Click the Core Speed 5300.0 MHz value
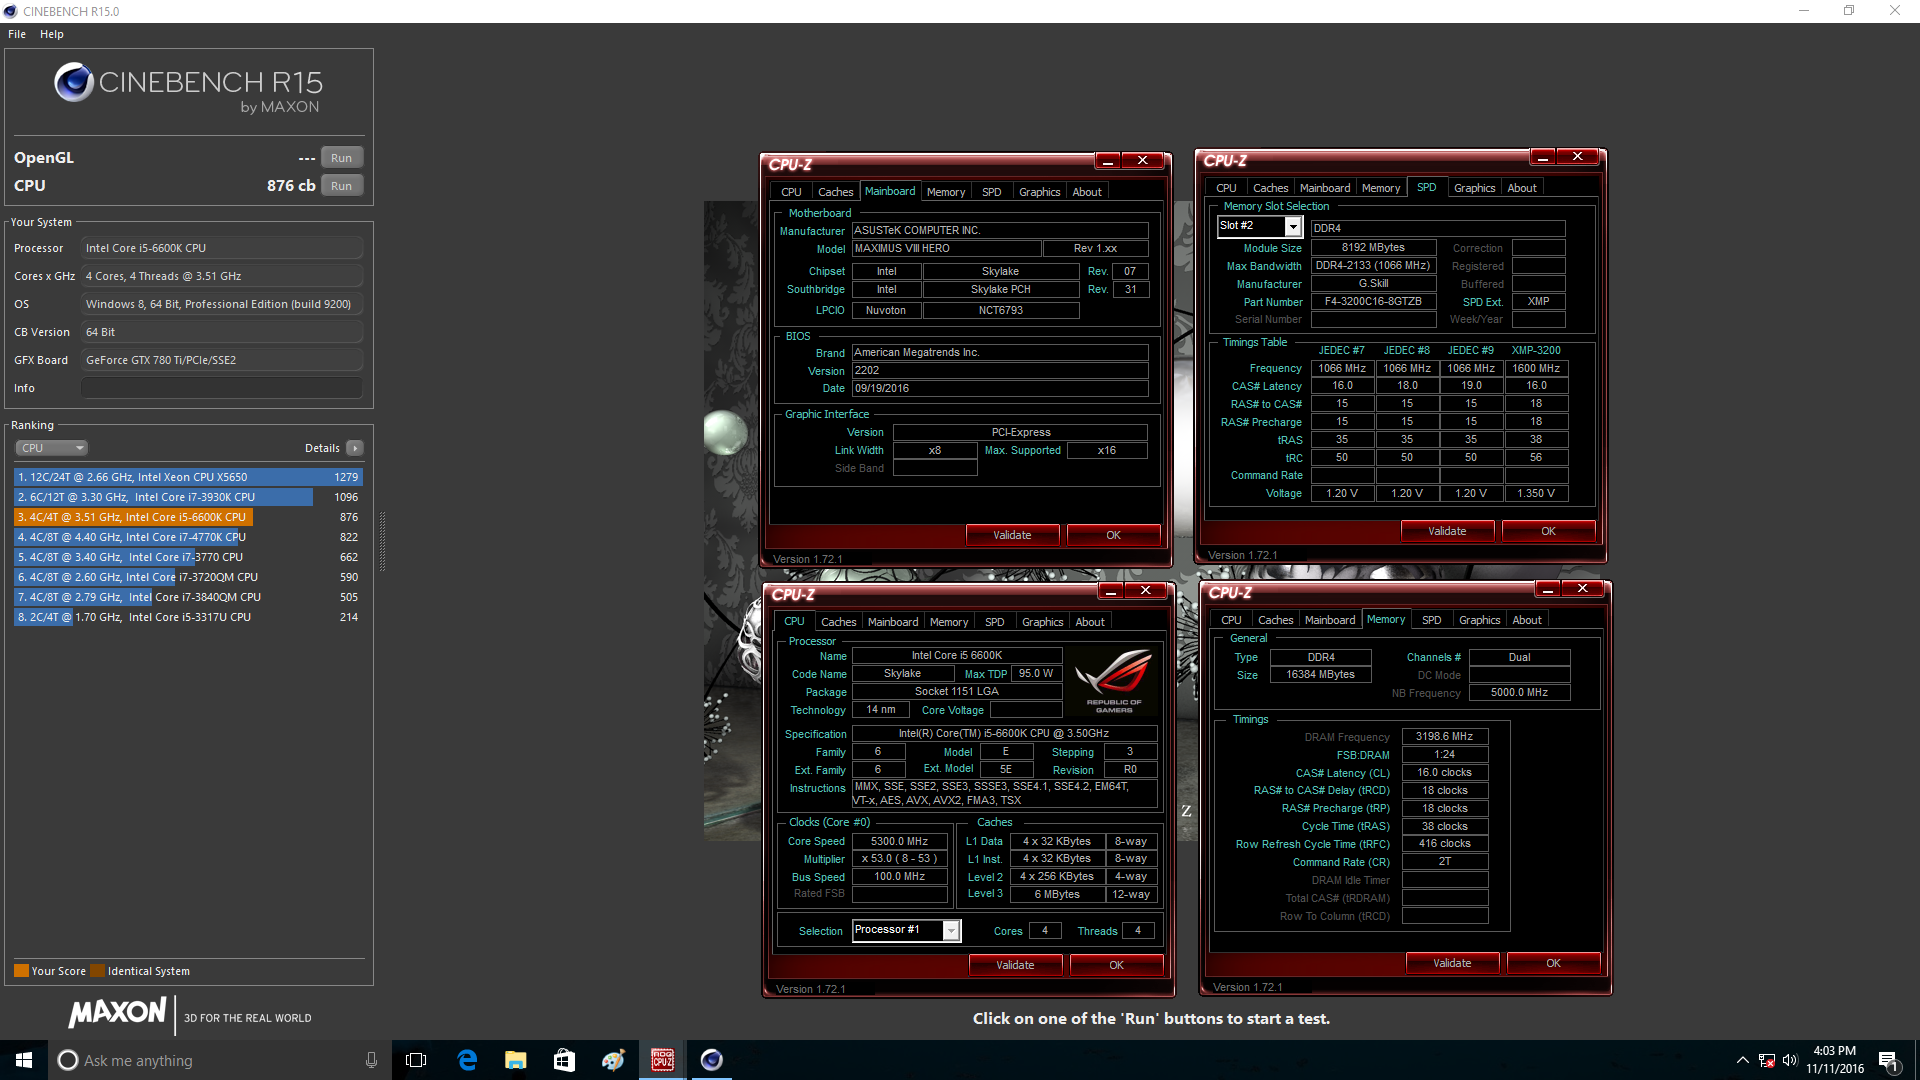 [899, 841]
